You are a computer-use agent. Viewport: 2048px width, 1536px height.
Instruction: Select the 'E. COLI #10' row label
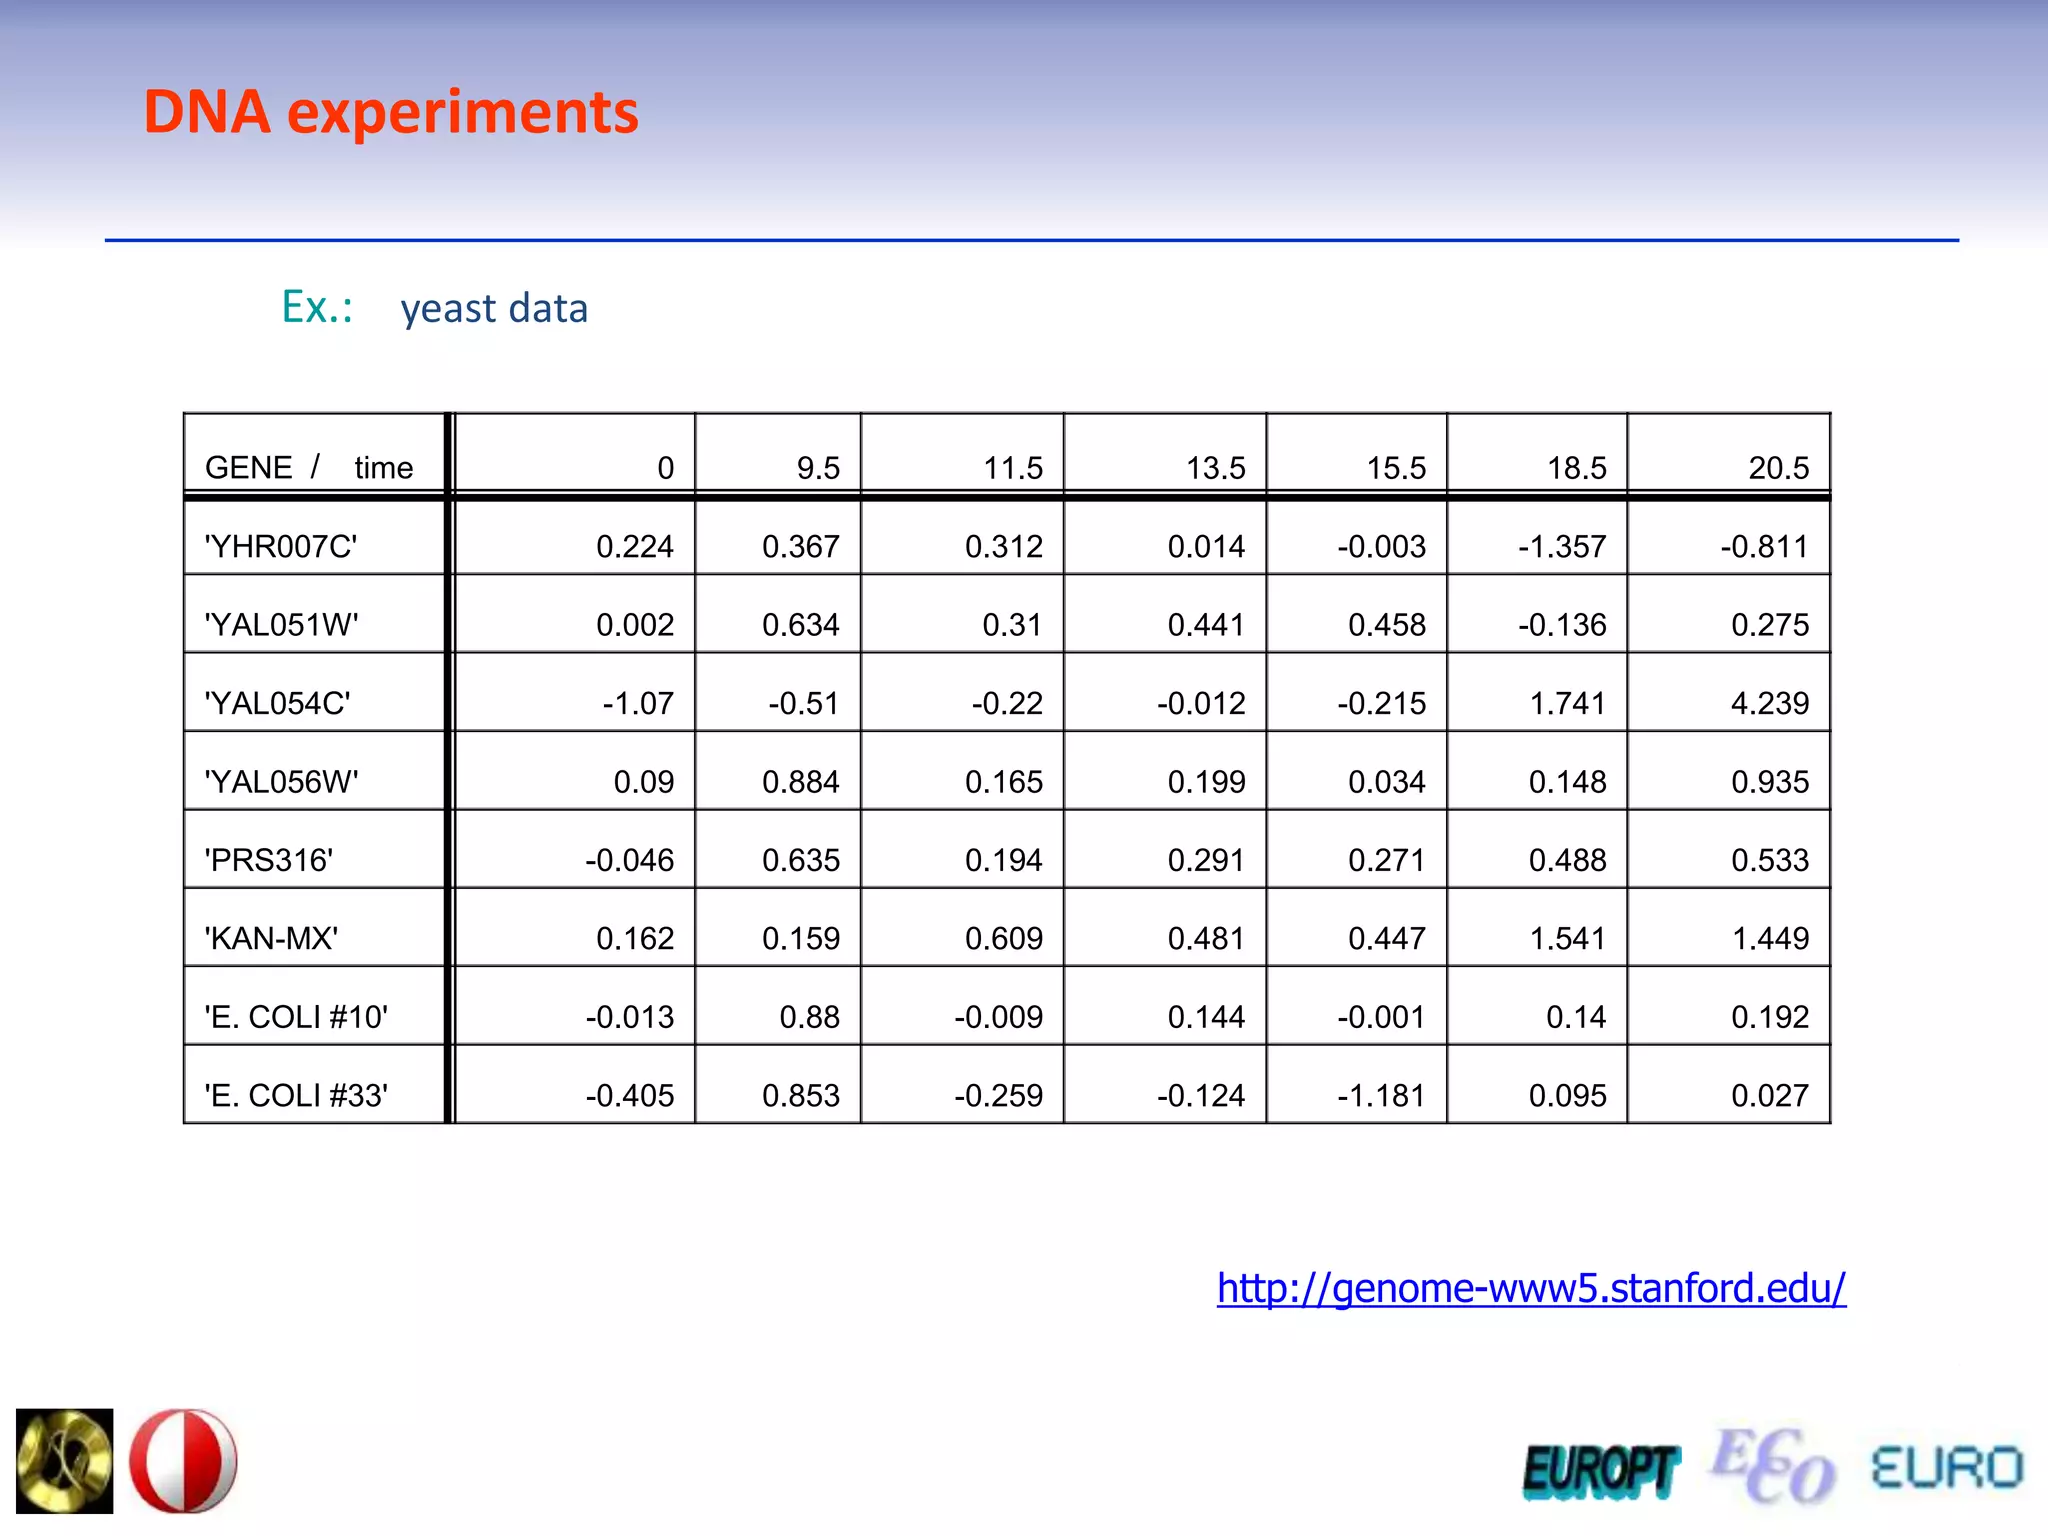pyautogui.click(x=296, y=1017)
